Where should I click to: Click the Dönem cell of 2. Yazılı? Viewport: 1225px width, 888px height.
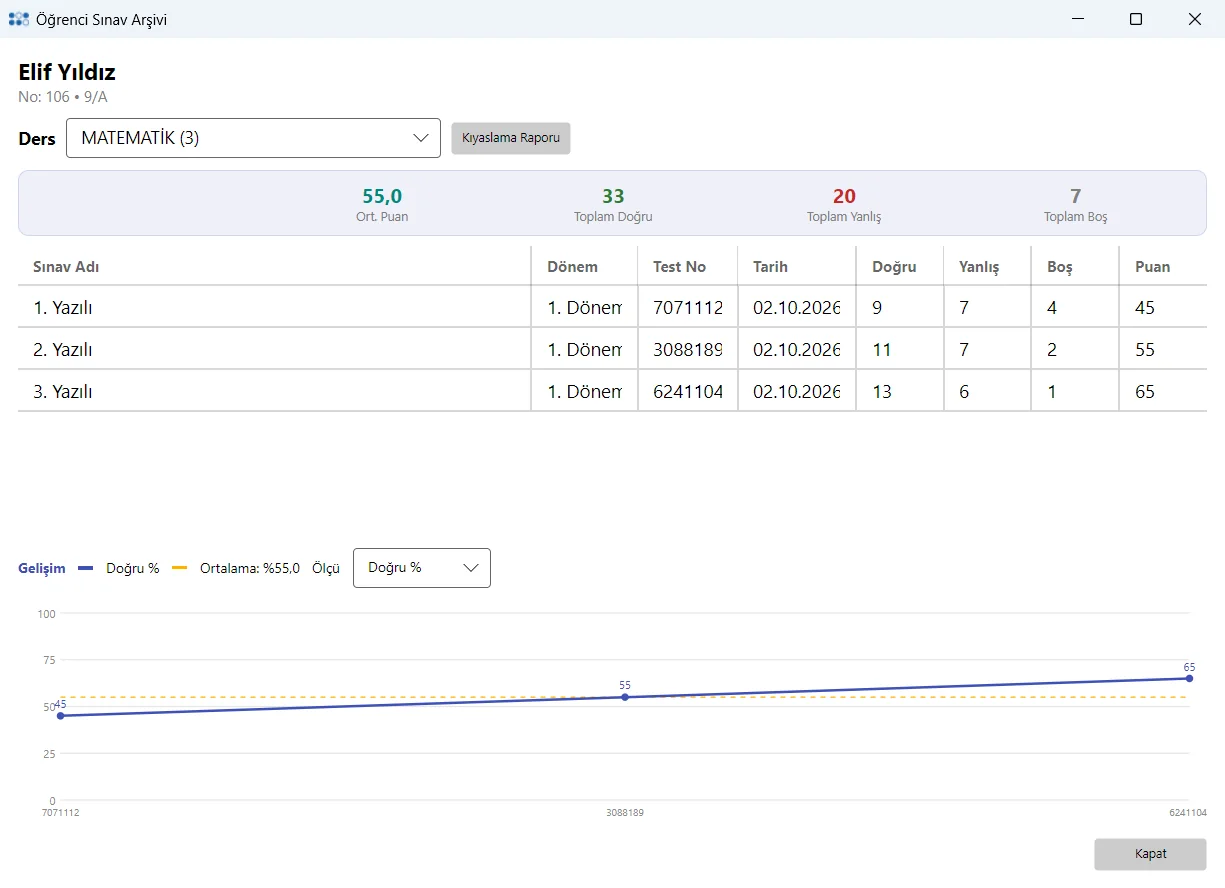tap(585, 350)
